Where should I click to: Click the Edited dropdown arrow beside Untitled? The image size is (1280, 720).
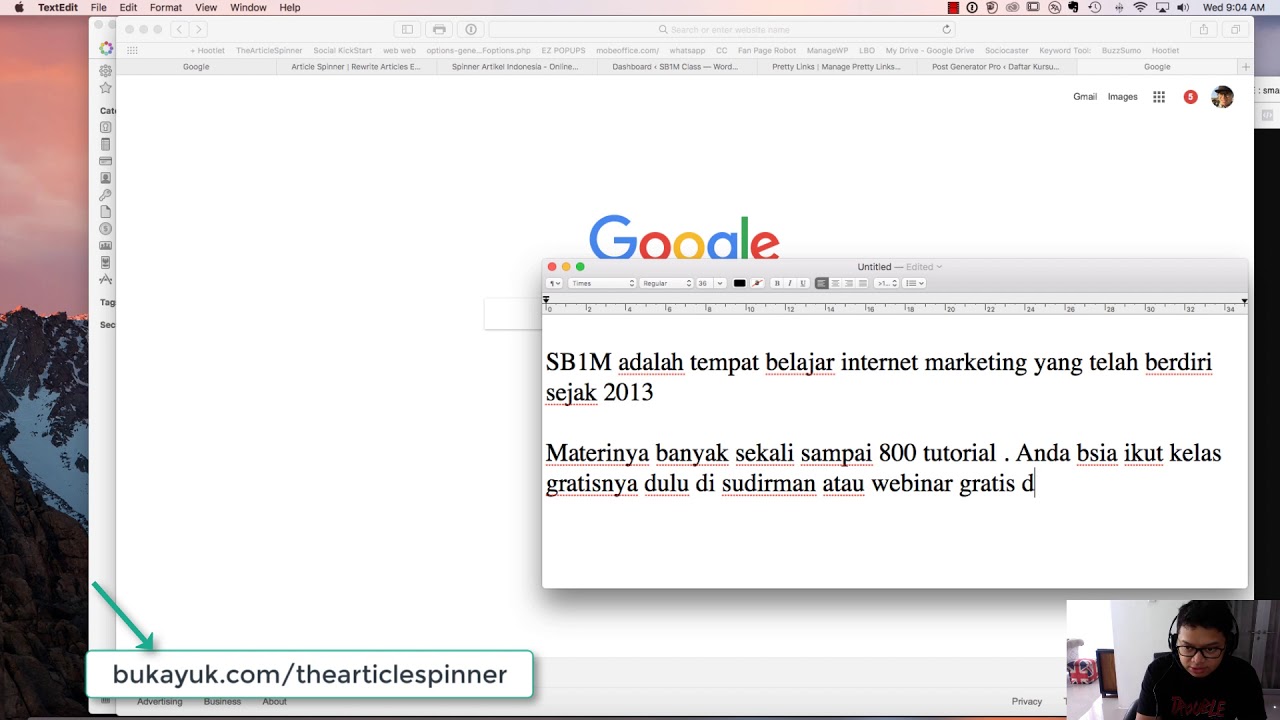(x=939, y=267)
